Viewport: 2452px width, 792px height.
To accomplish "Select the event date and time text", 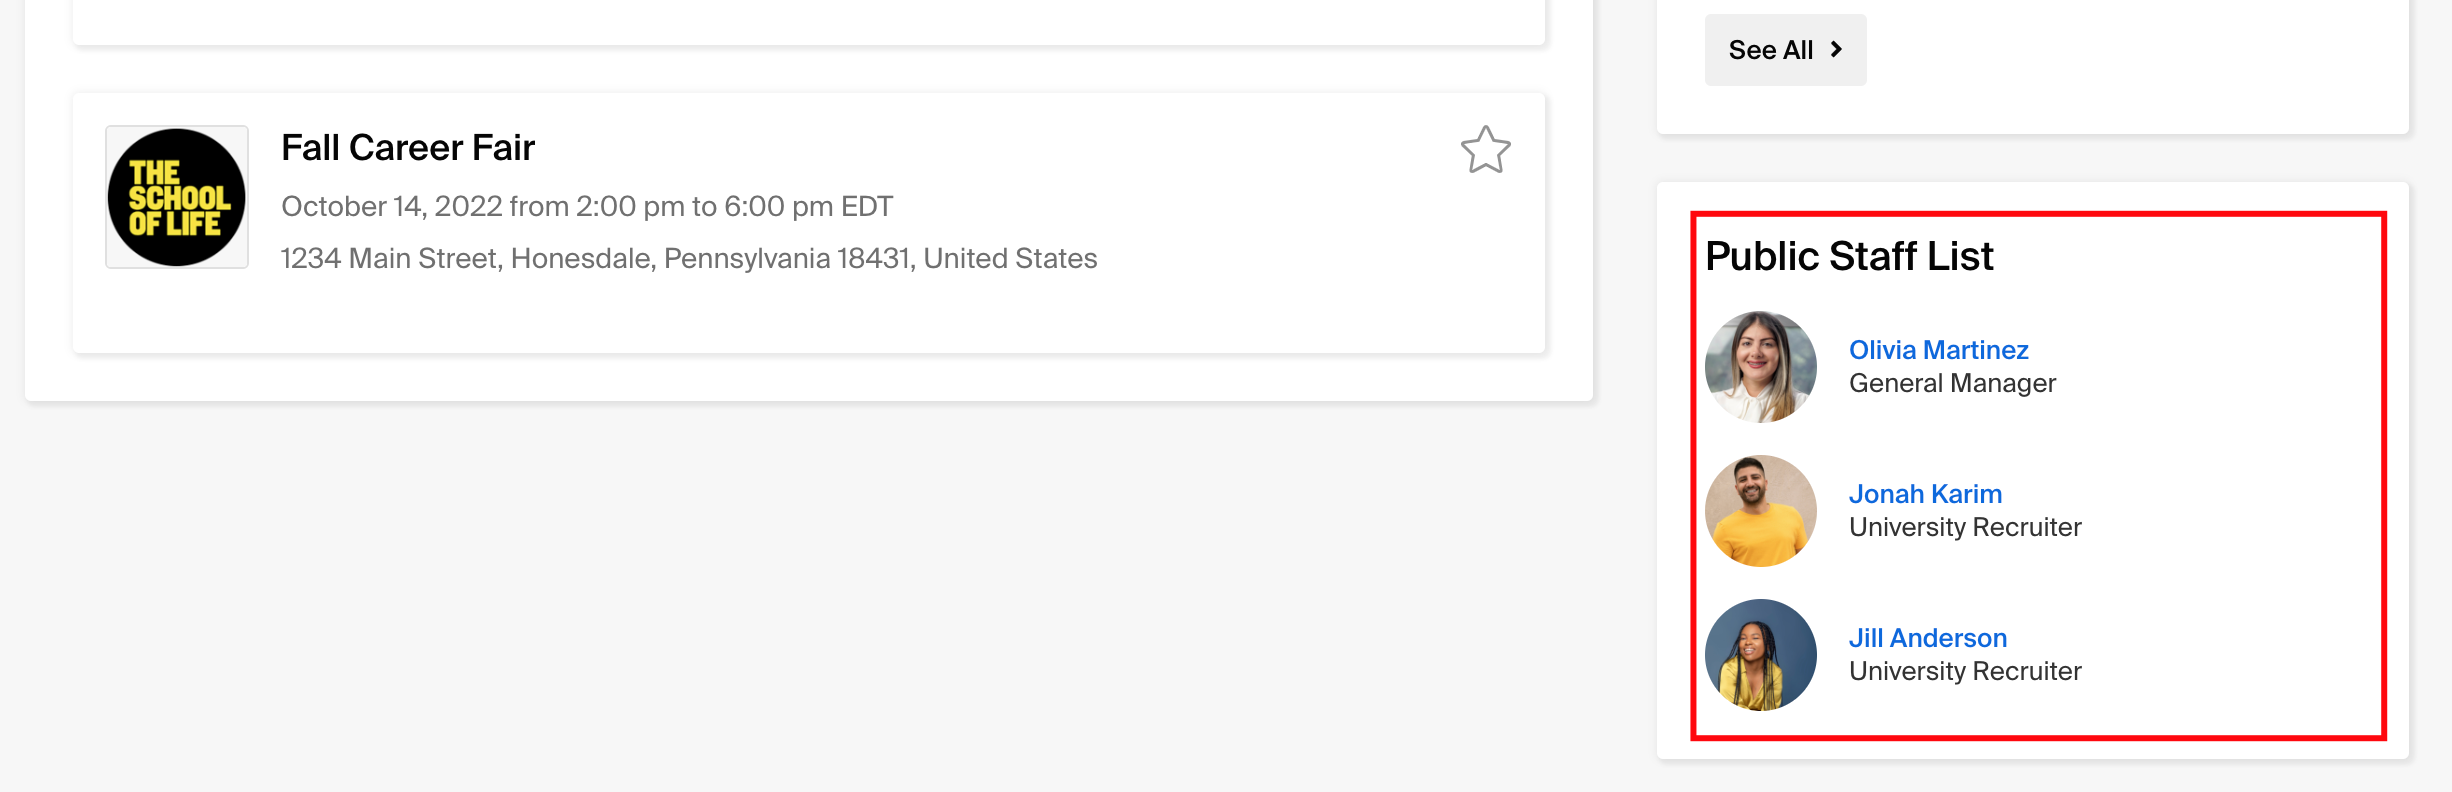I will [x=587, y=206].
